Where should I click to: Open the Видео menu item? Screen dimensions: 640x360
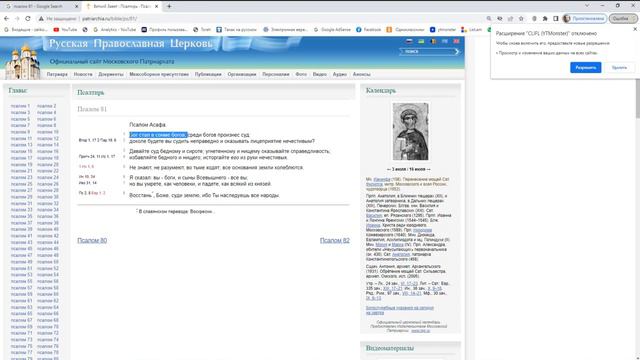pos(320,74)
